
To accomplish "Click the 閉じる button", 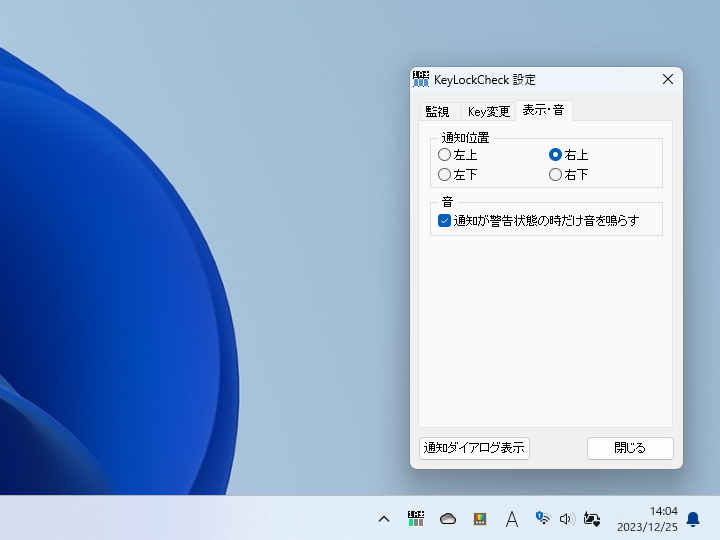I will (x=630, y=448).
